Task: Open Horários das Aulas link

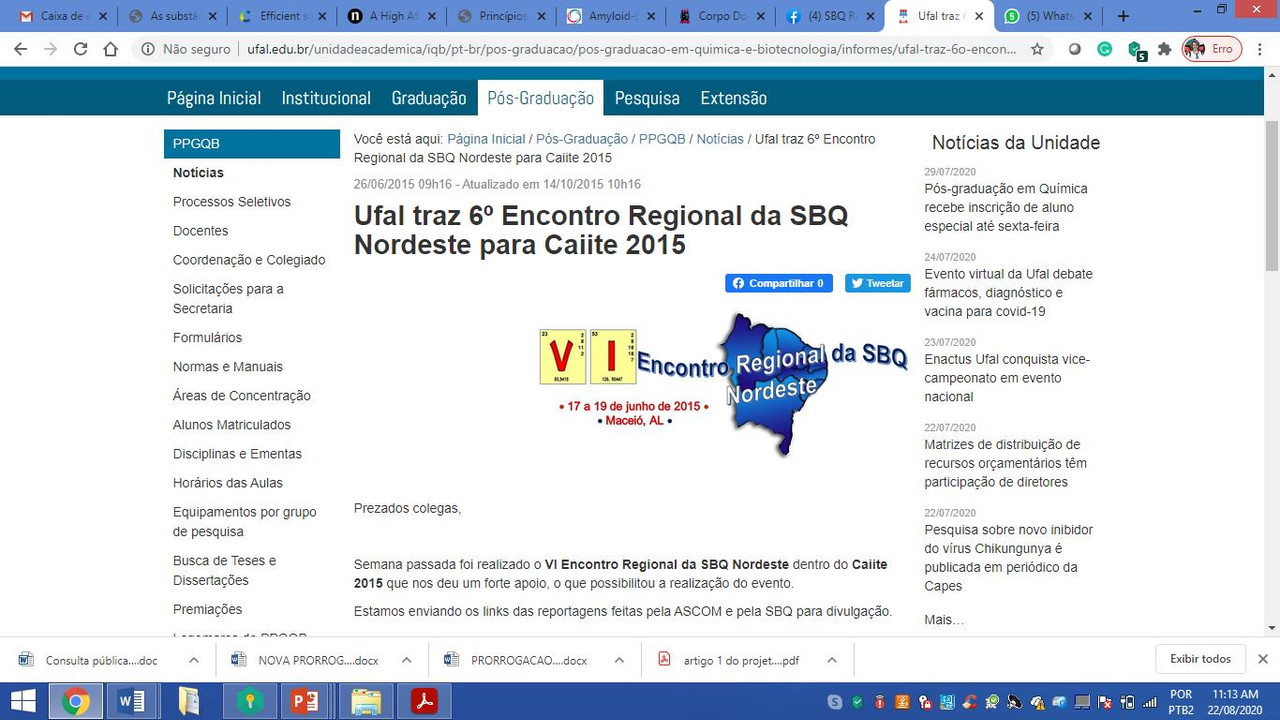Action: pyautogui.click(x=228, y=482)
